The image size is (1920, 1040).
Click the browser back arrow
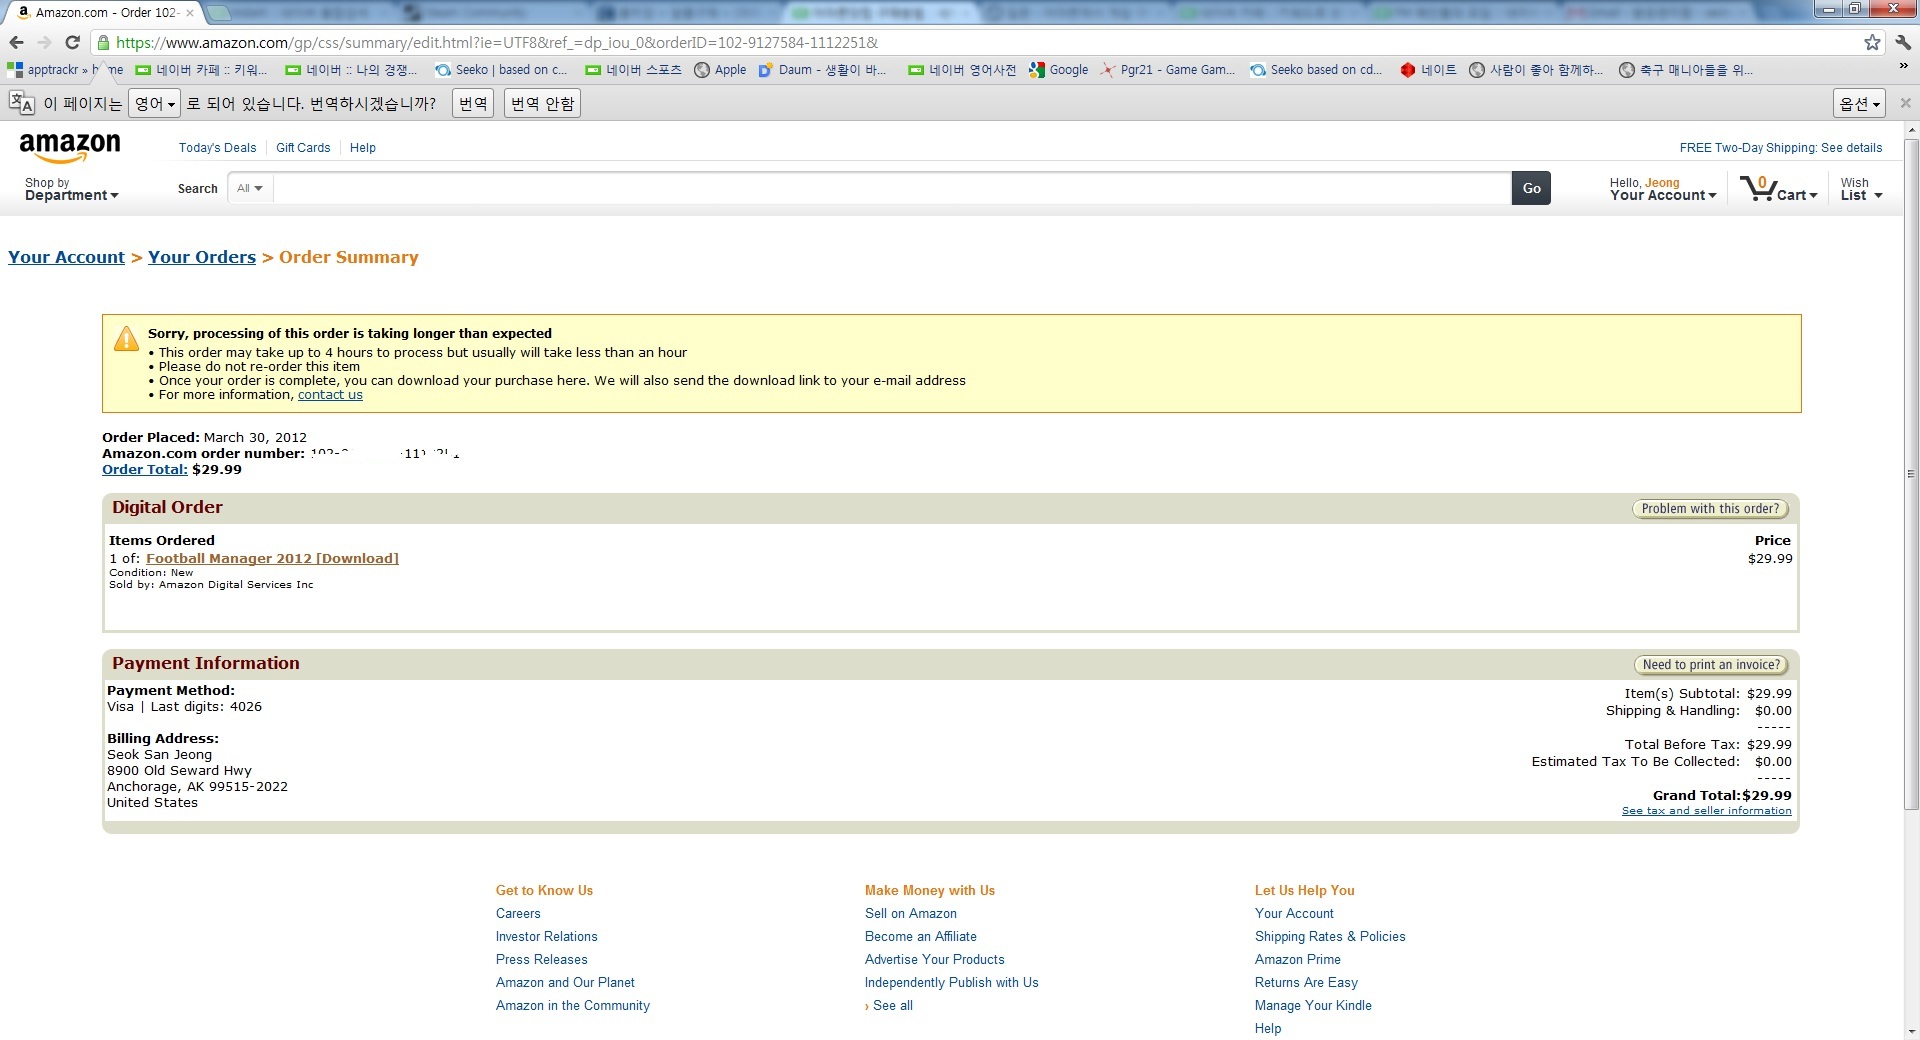(x=16, y=42)
